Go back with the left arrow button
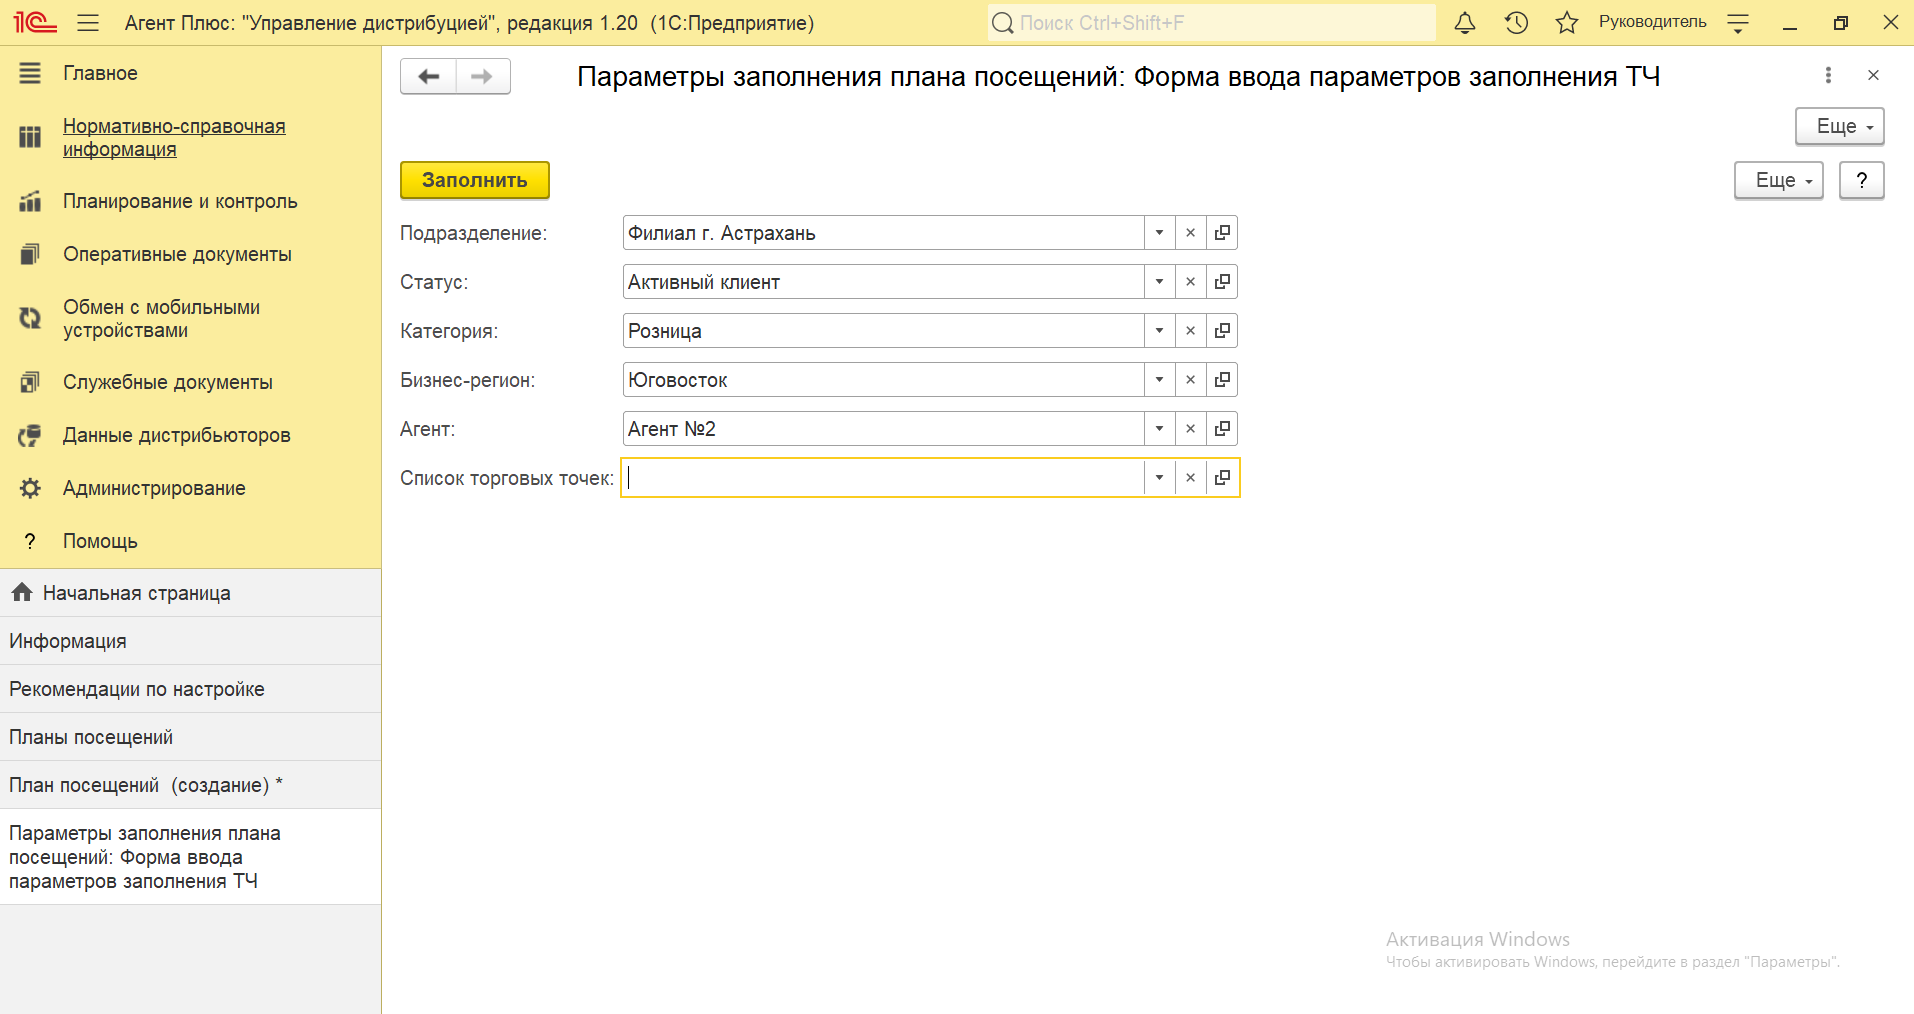 429,76
